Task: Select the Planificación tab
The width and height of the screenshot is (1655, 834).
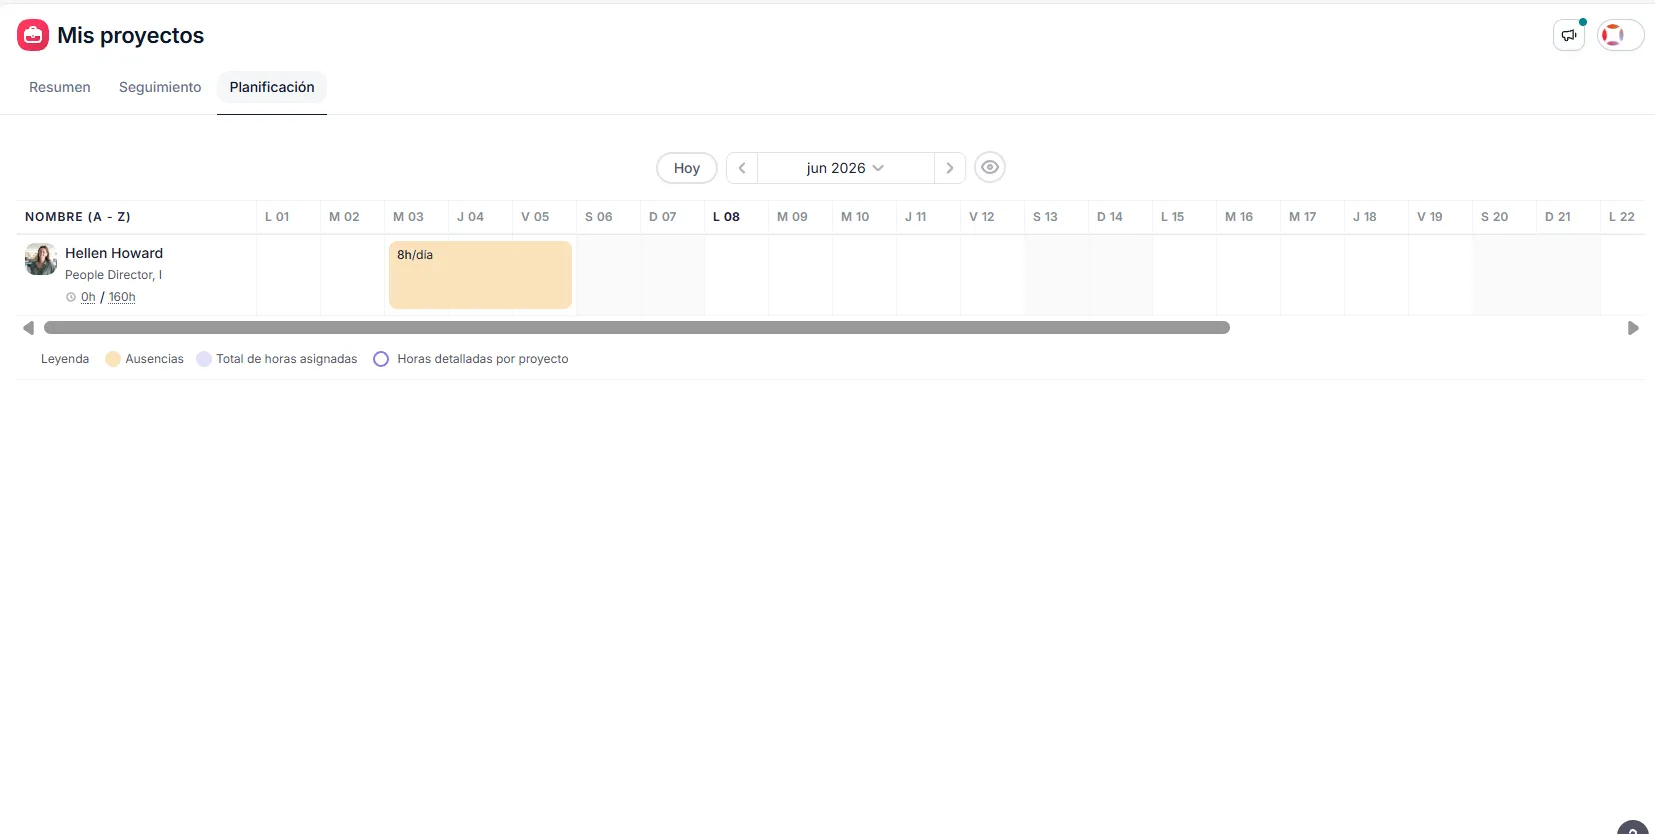Action: point(272,87)
